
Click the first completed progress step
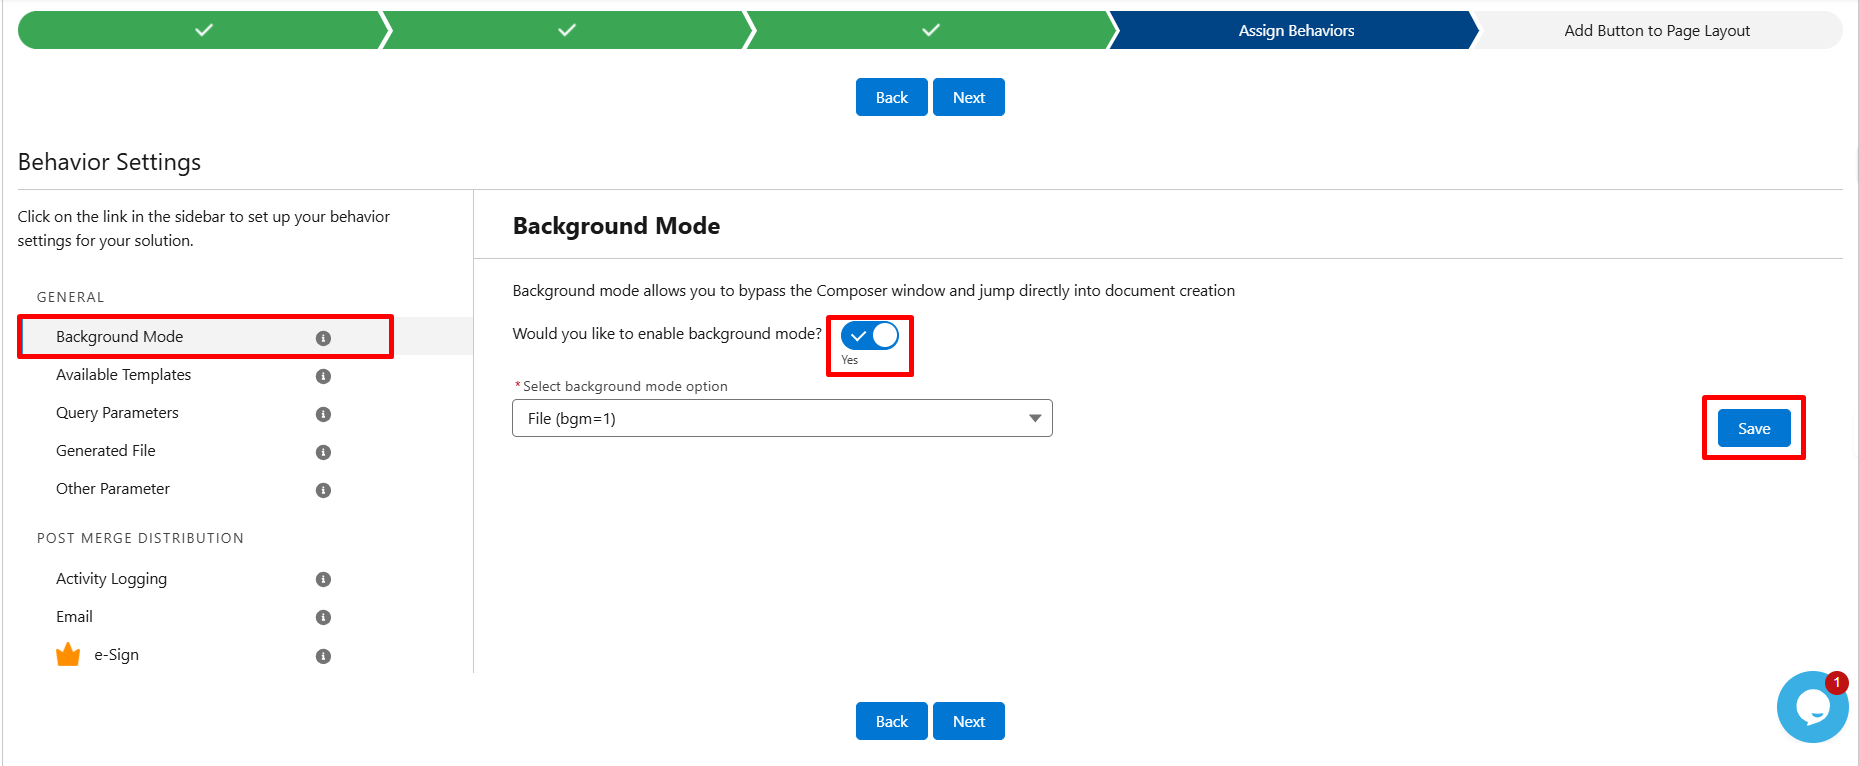pos(203,31)
